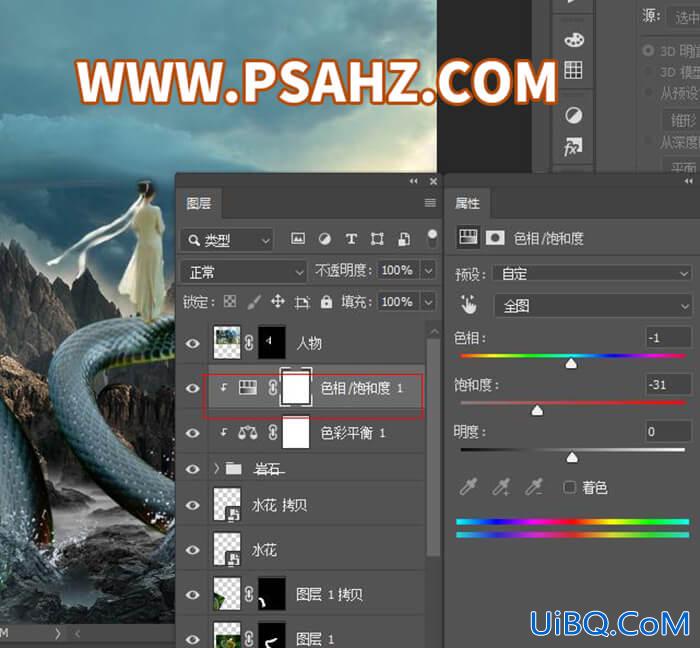This screenshot has height=648, width=700.
Task: Lock all padlock icon
Action: pos(326,302)
